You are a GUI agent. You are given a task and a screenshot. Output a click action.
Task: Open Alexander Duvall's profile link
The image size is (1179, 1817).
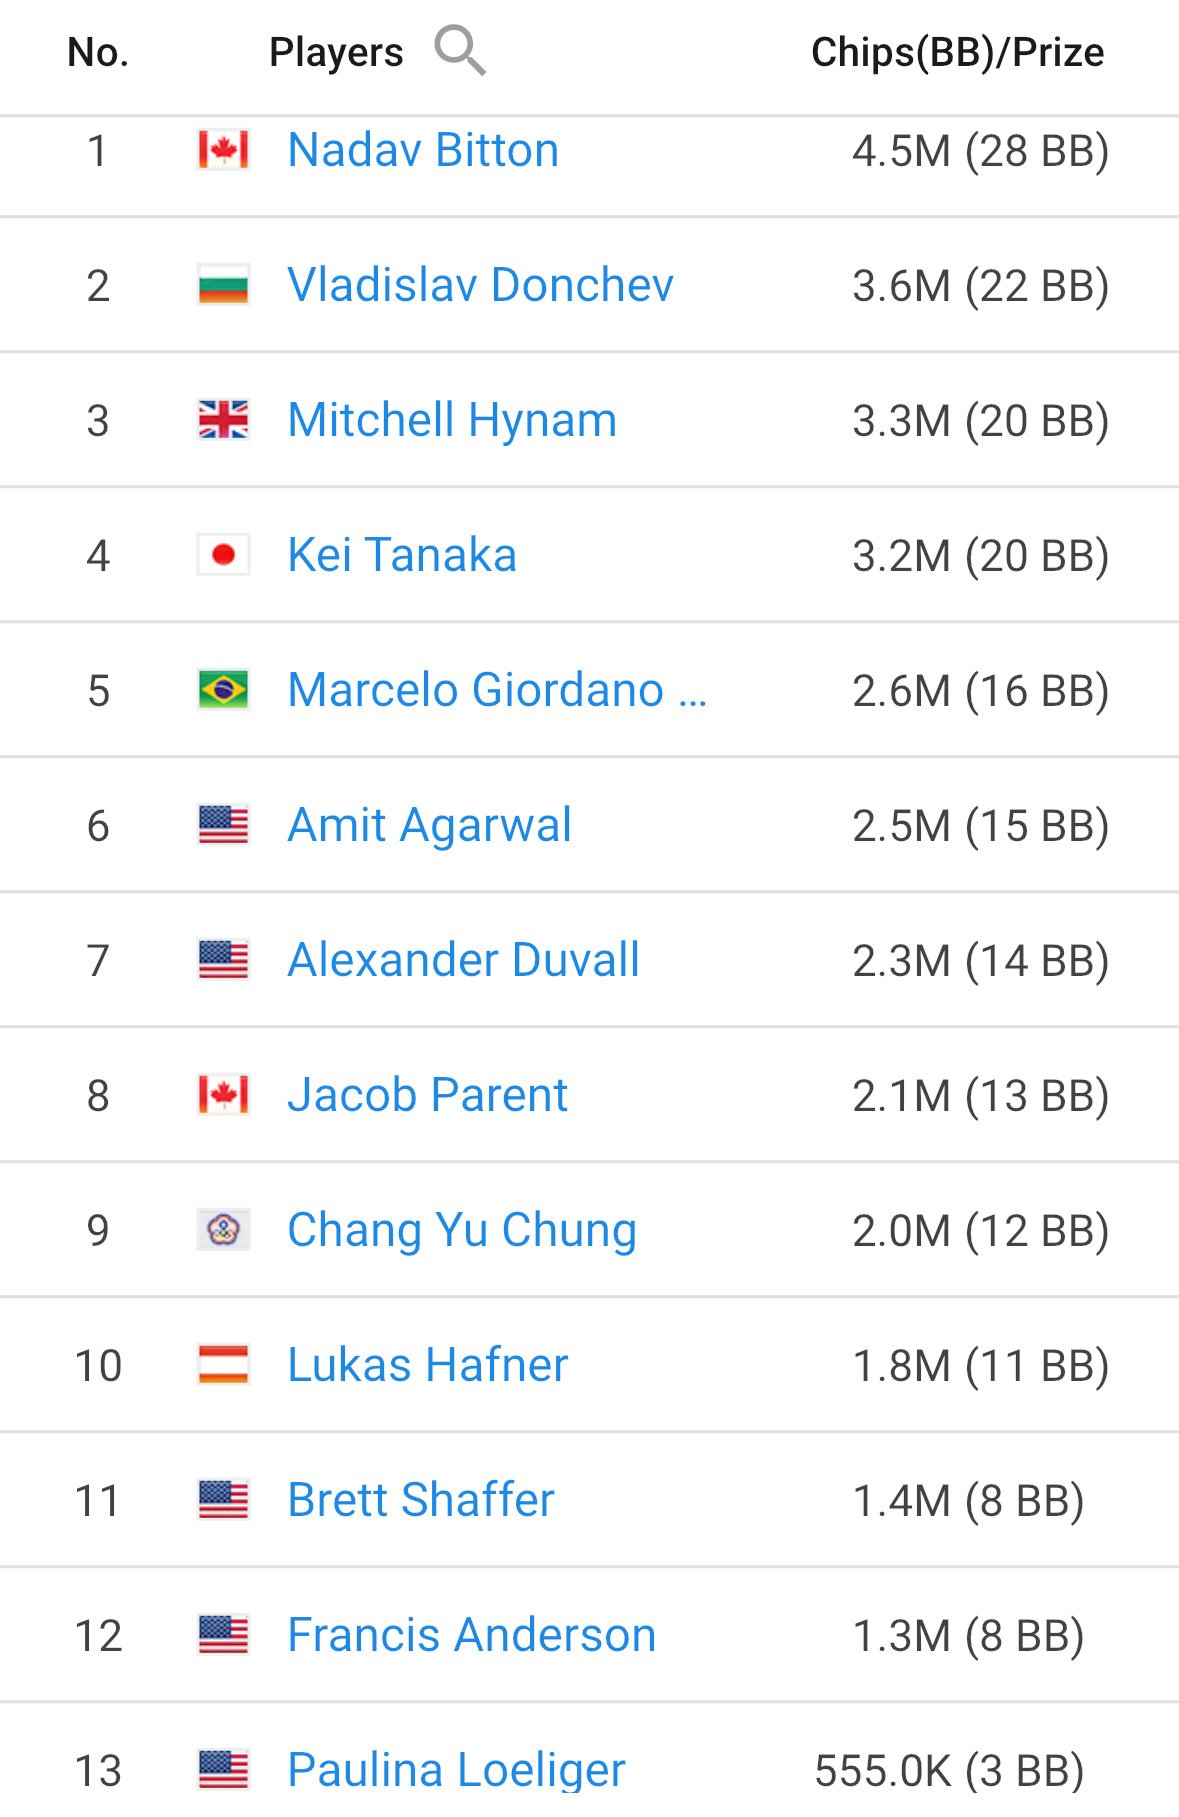[x=463, y=961]
